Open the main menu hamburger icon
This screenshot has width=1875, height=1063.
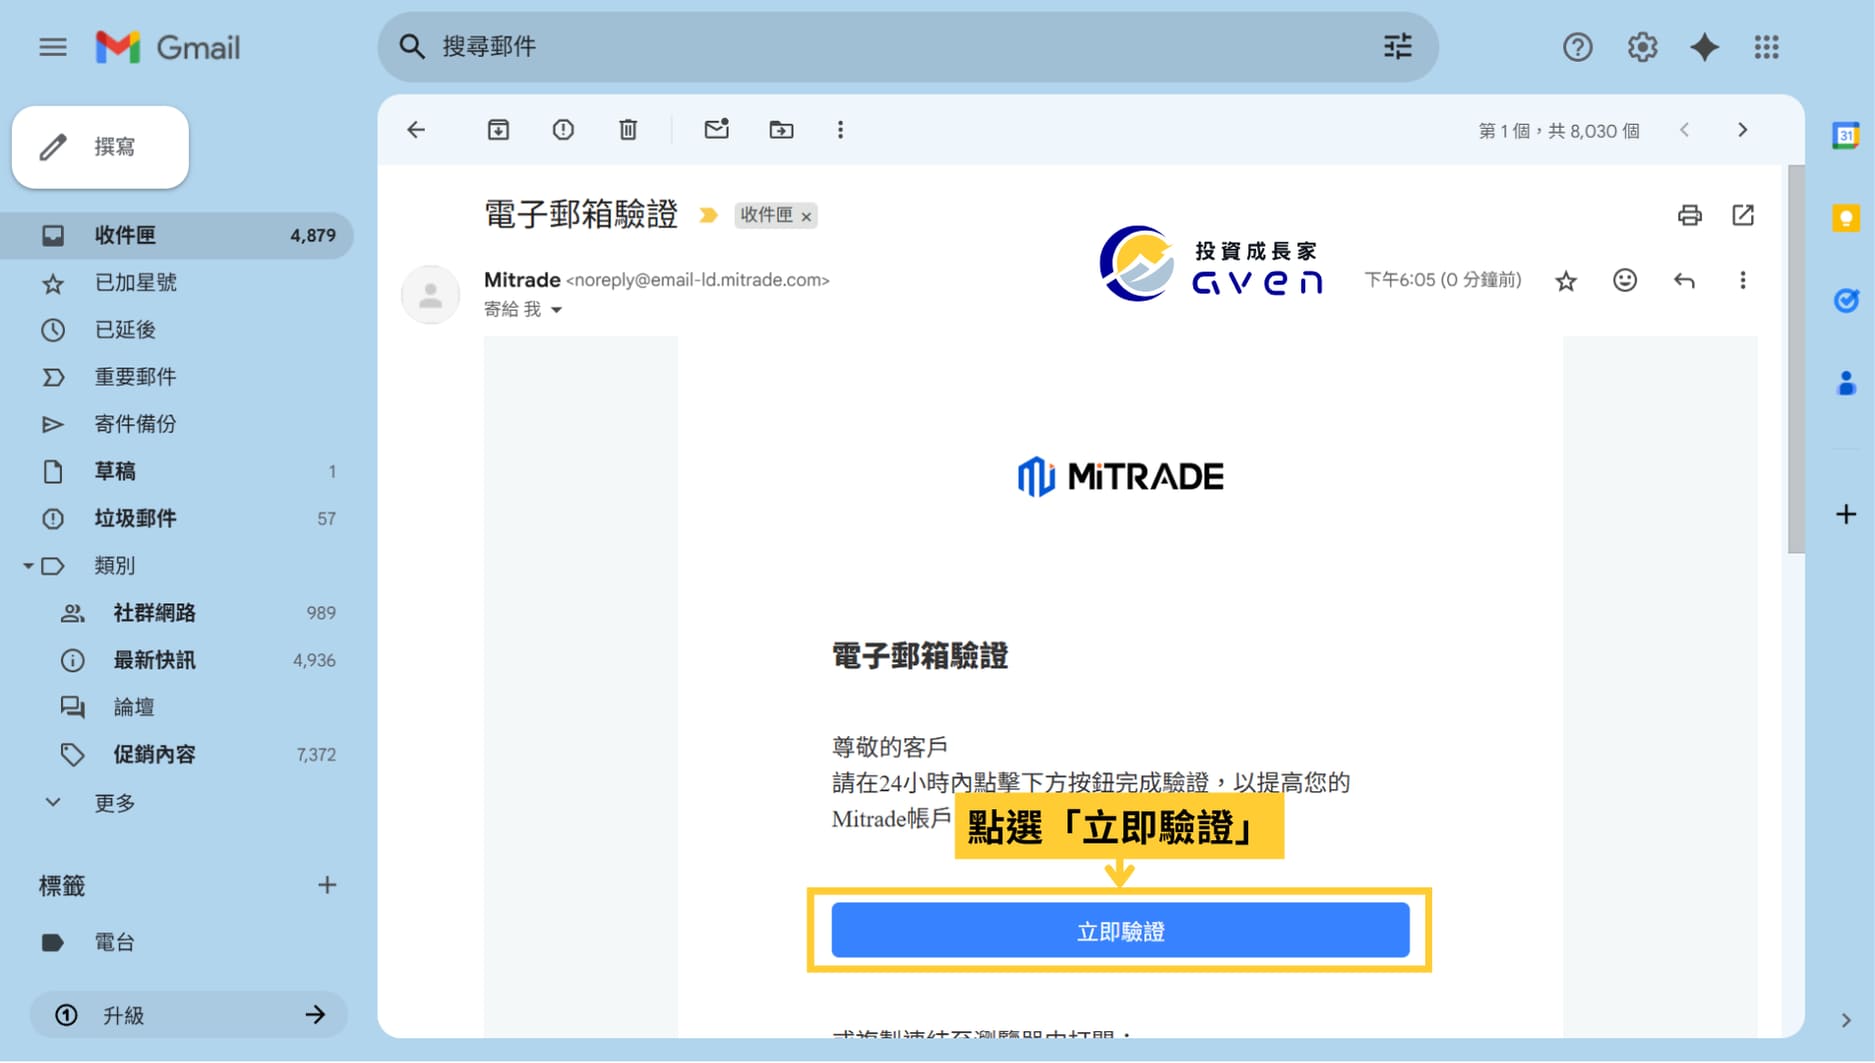52,47
